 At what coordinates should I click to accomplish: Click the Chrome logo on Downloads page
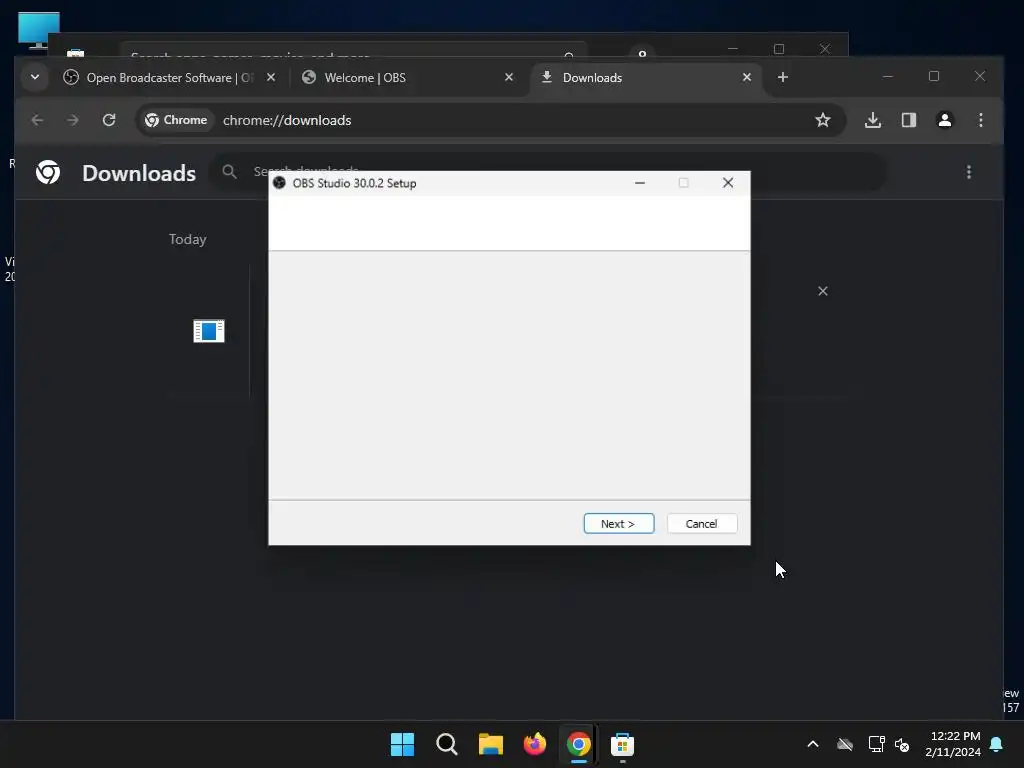pyautogui.click(x=48, y=172)
